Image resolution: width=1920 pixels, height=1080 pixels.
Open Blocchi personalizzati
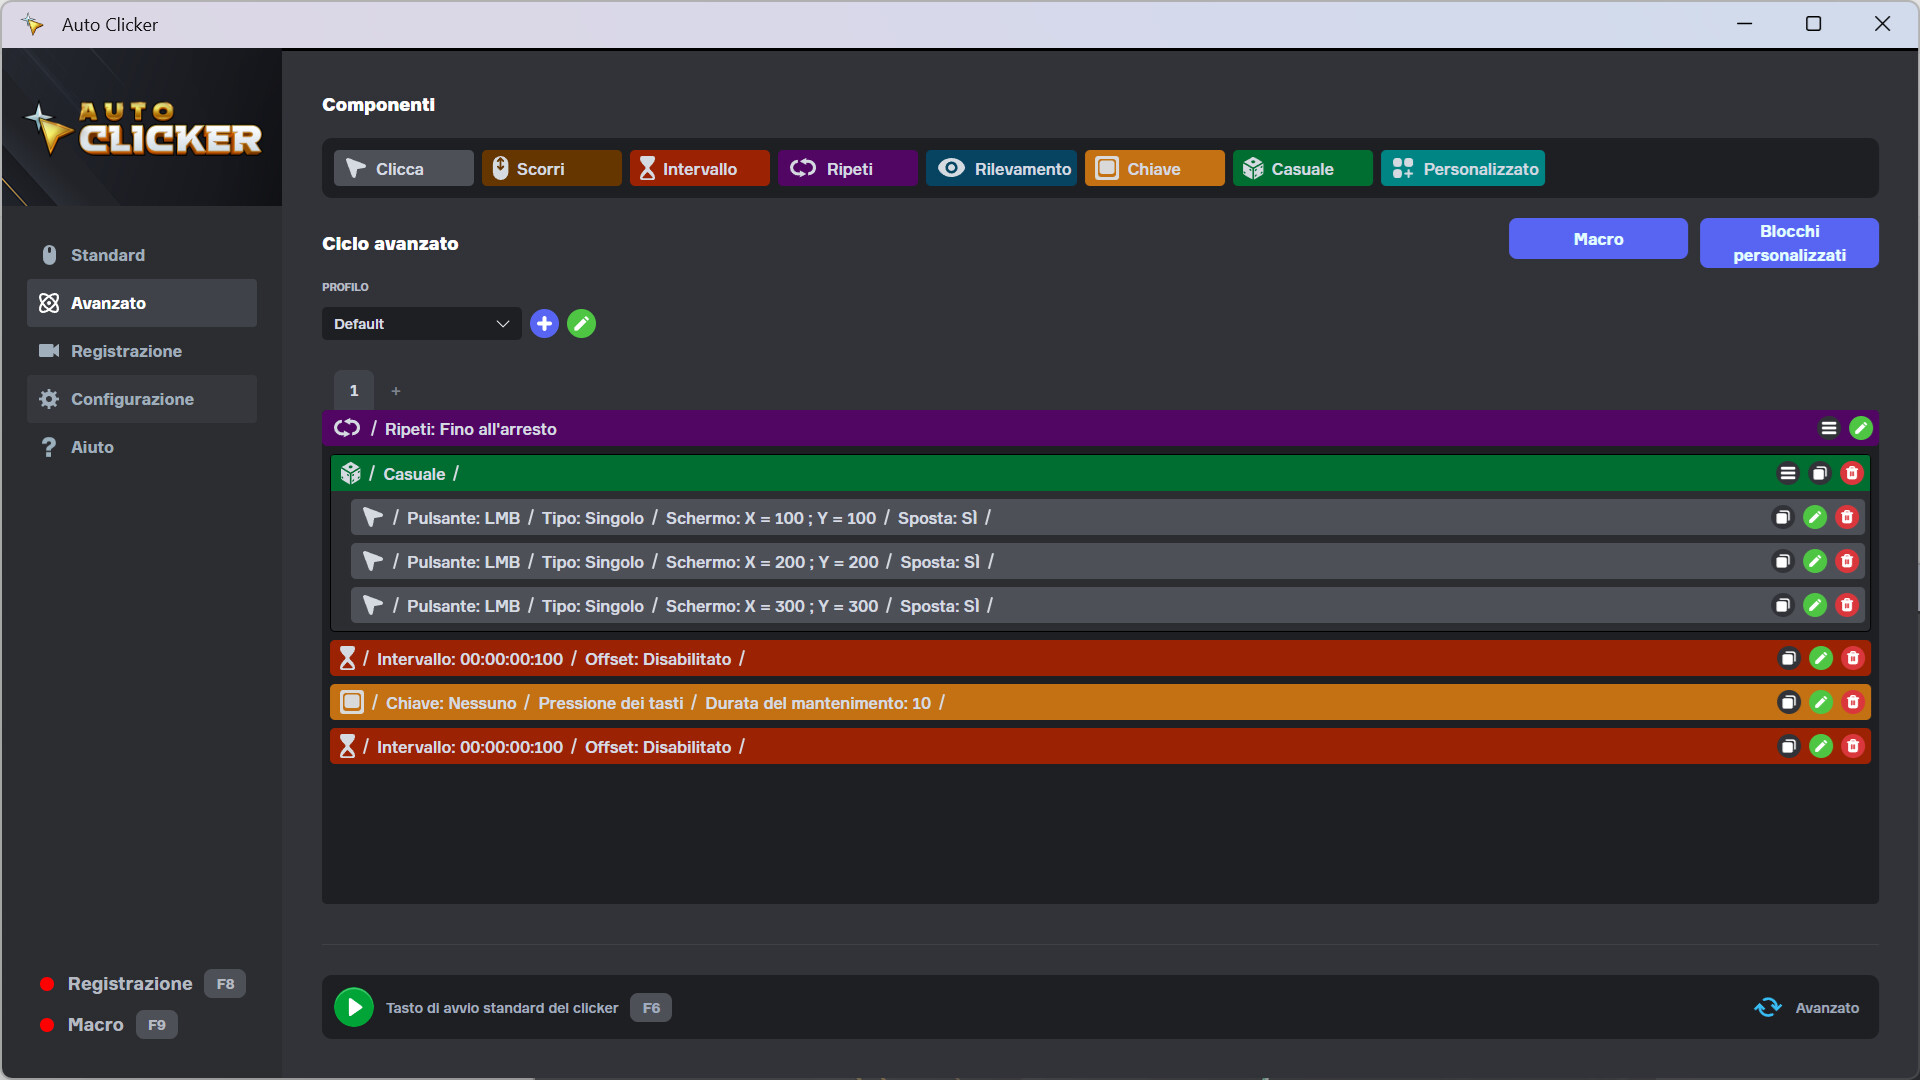(x=1789, y=243)
